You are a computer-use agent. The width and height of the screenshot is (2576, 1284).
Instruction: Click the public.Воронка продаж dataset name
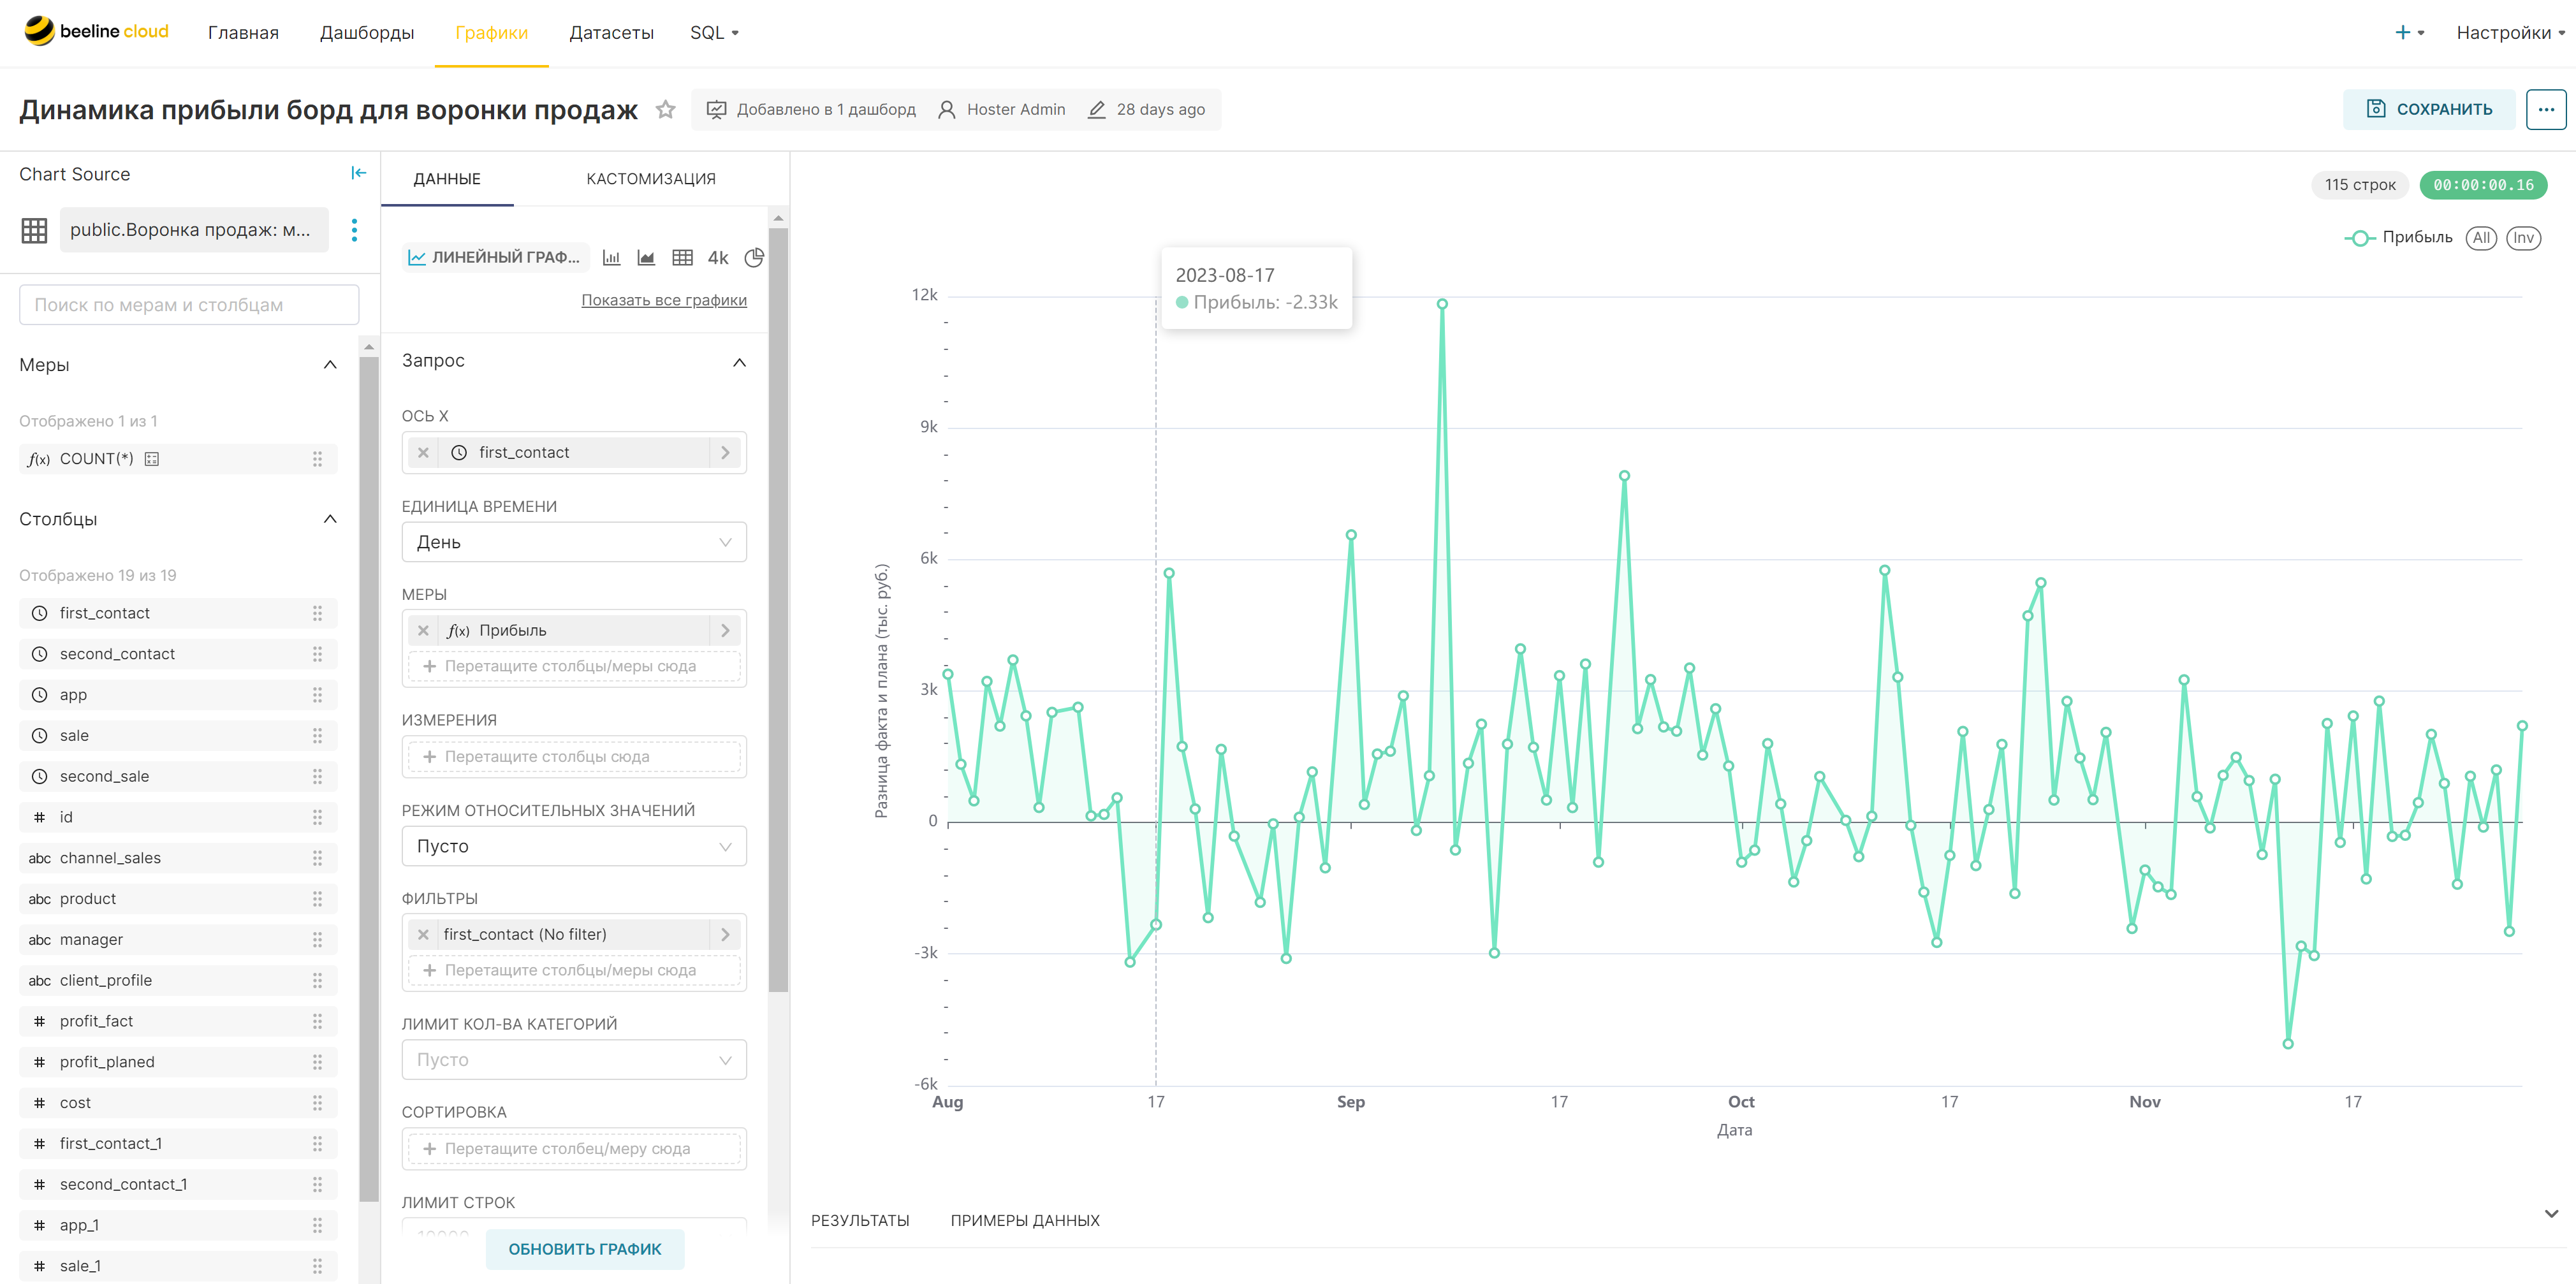(194, 230)
